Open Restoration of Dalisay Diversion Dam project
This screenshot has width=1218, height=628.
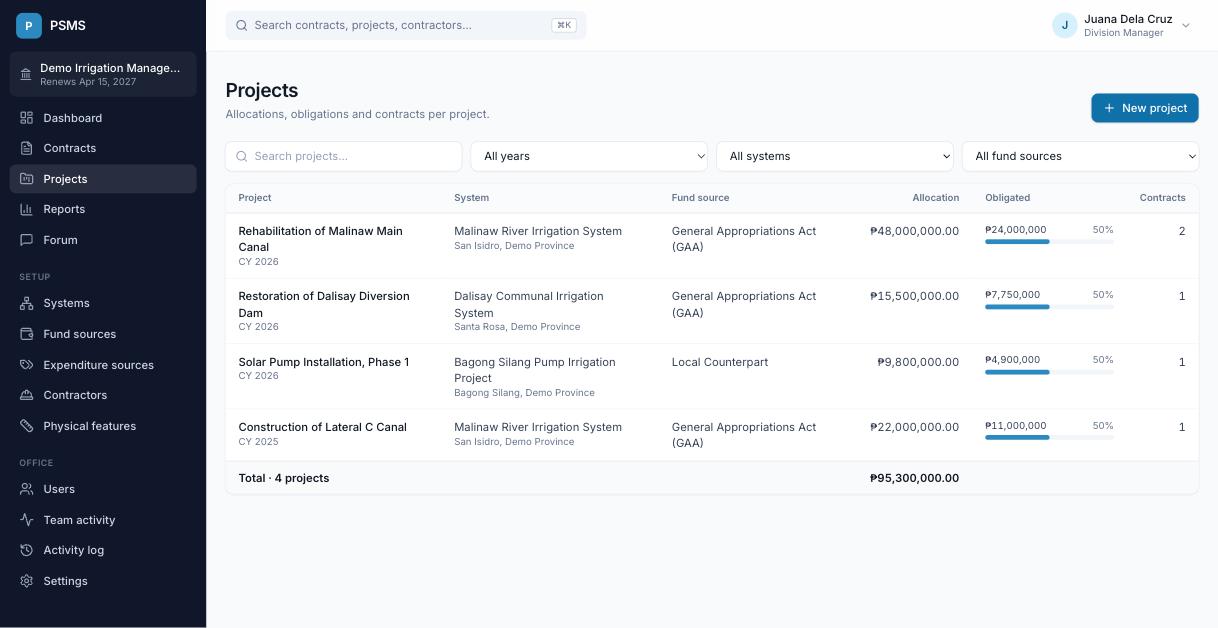click(324, 304)
